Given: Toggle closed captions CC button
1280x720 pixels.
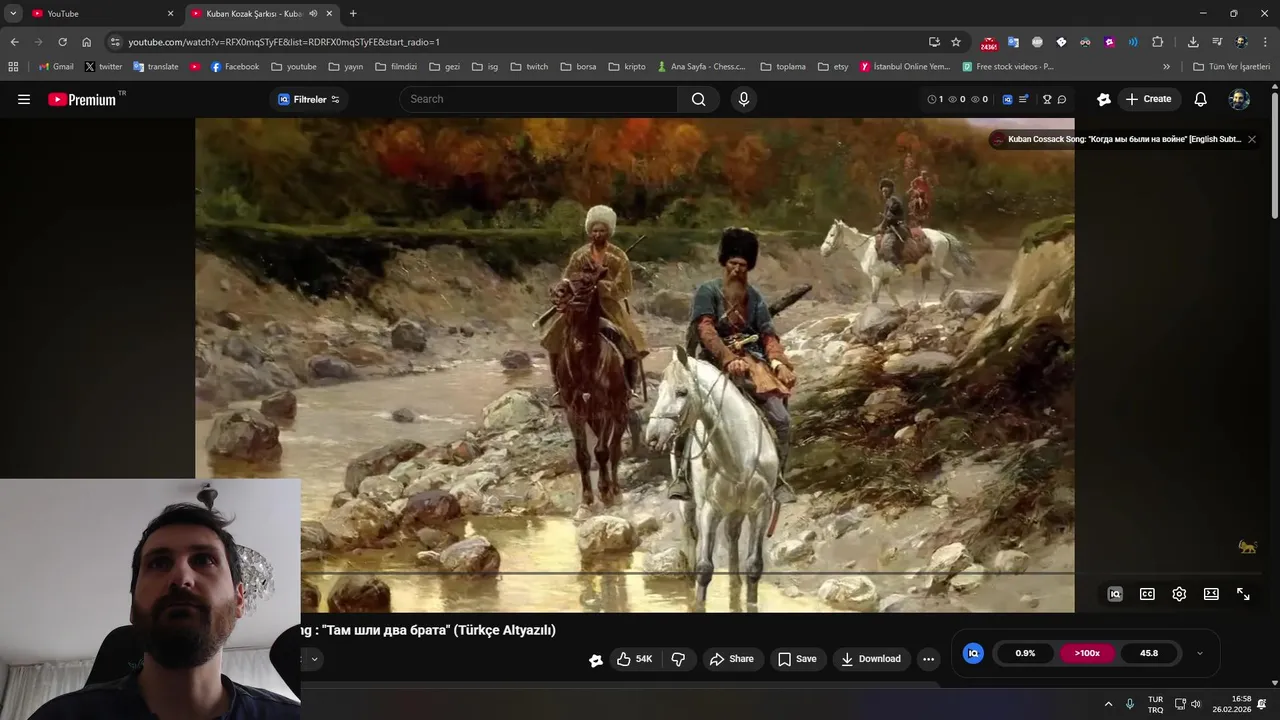Looking at the screenshot, I should [1147, 594].
